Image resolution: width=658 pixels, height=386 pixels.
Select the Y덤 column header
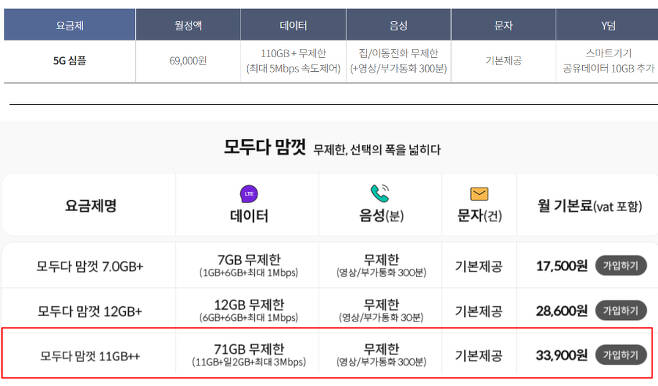(607, 25)
